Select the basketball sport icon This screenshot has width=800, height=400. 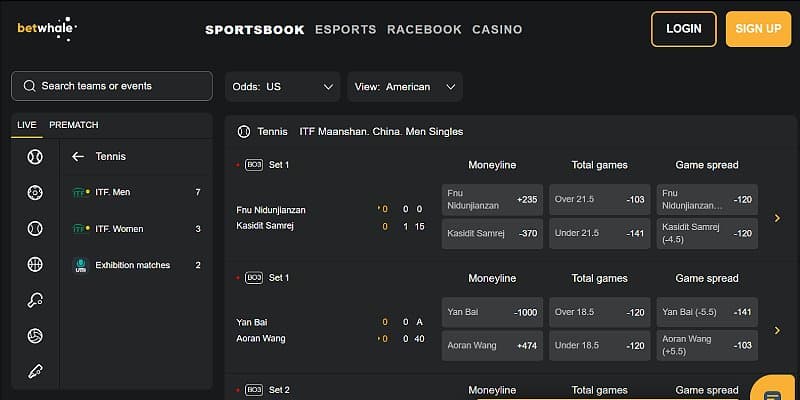click(35, 264)
